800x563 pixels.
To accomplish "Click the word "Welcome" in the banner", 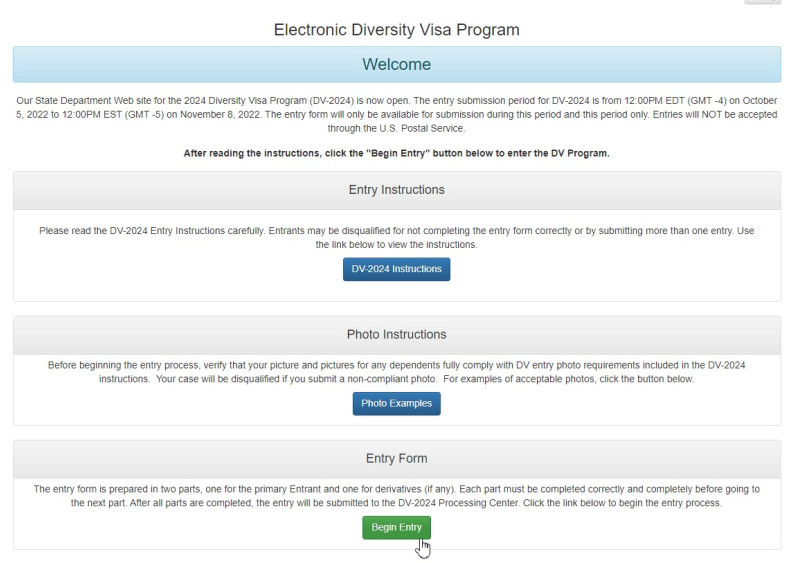I will pos(396,64).
